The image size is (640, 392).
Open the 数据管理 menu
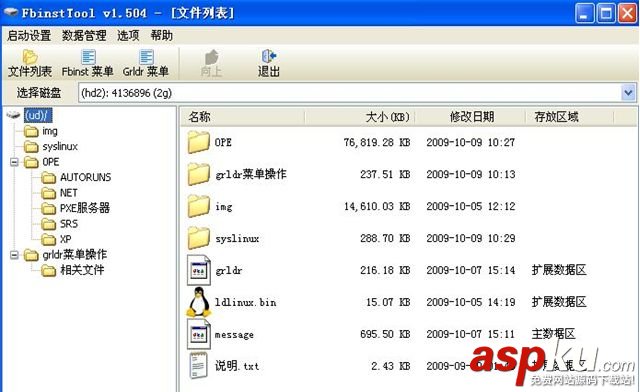point(84,36)
